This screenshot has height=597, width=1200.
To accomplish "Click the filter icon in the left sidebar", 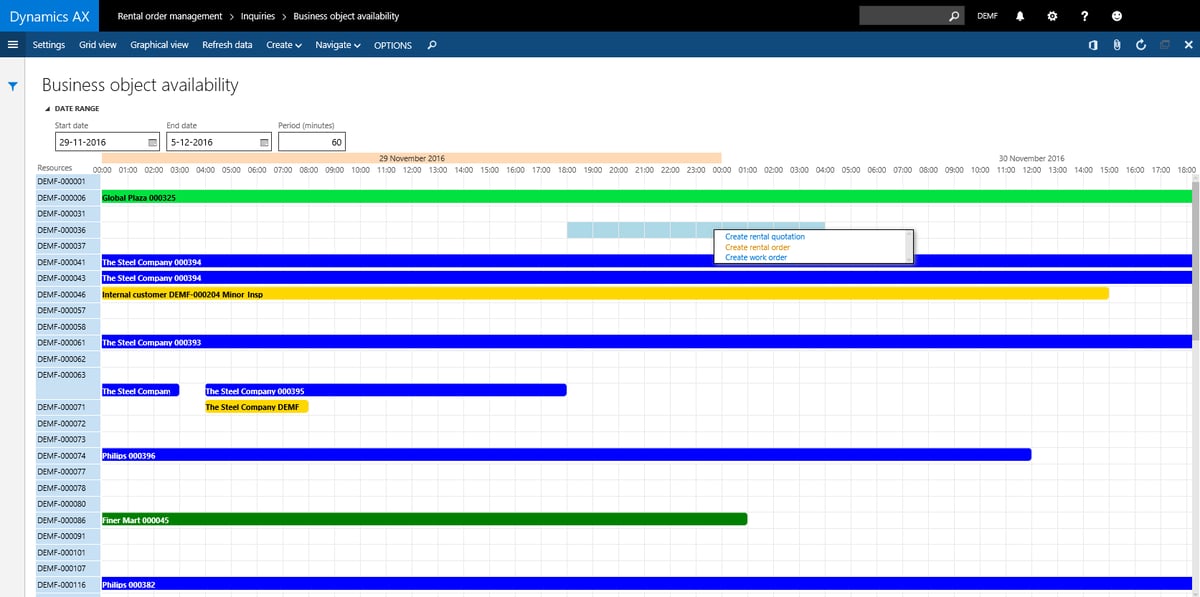I will click(13, 86).
